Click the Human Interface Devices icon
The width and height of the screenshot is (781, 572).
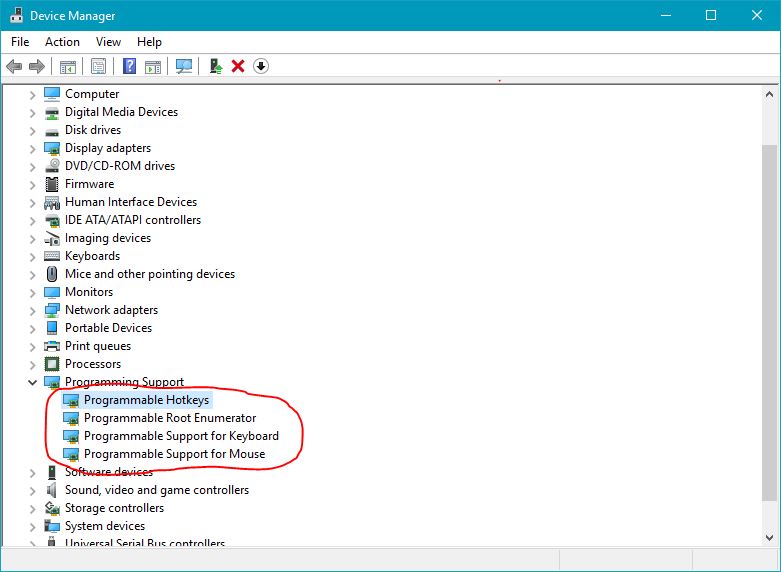coord(52,202)
